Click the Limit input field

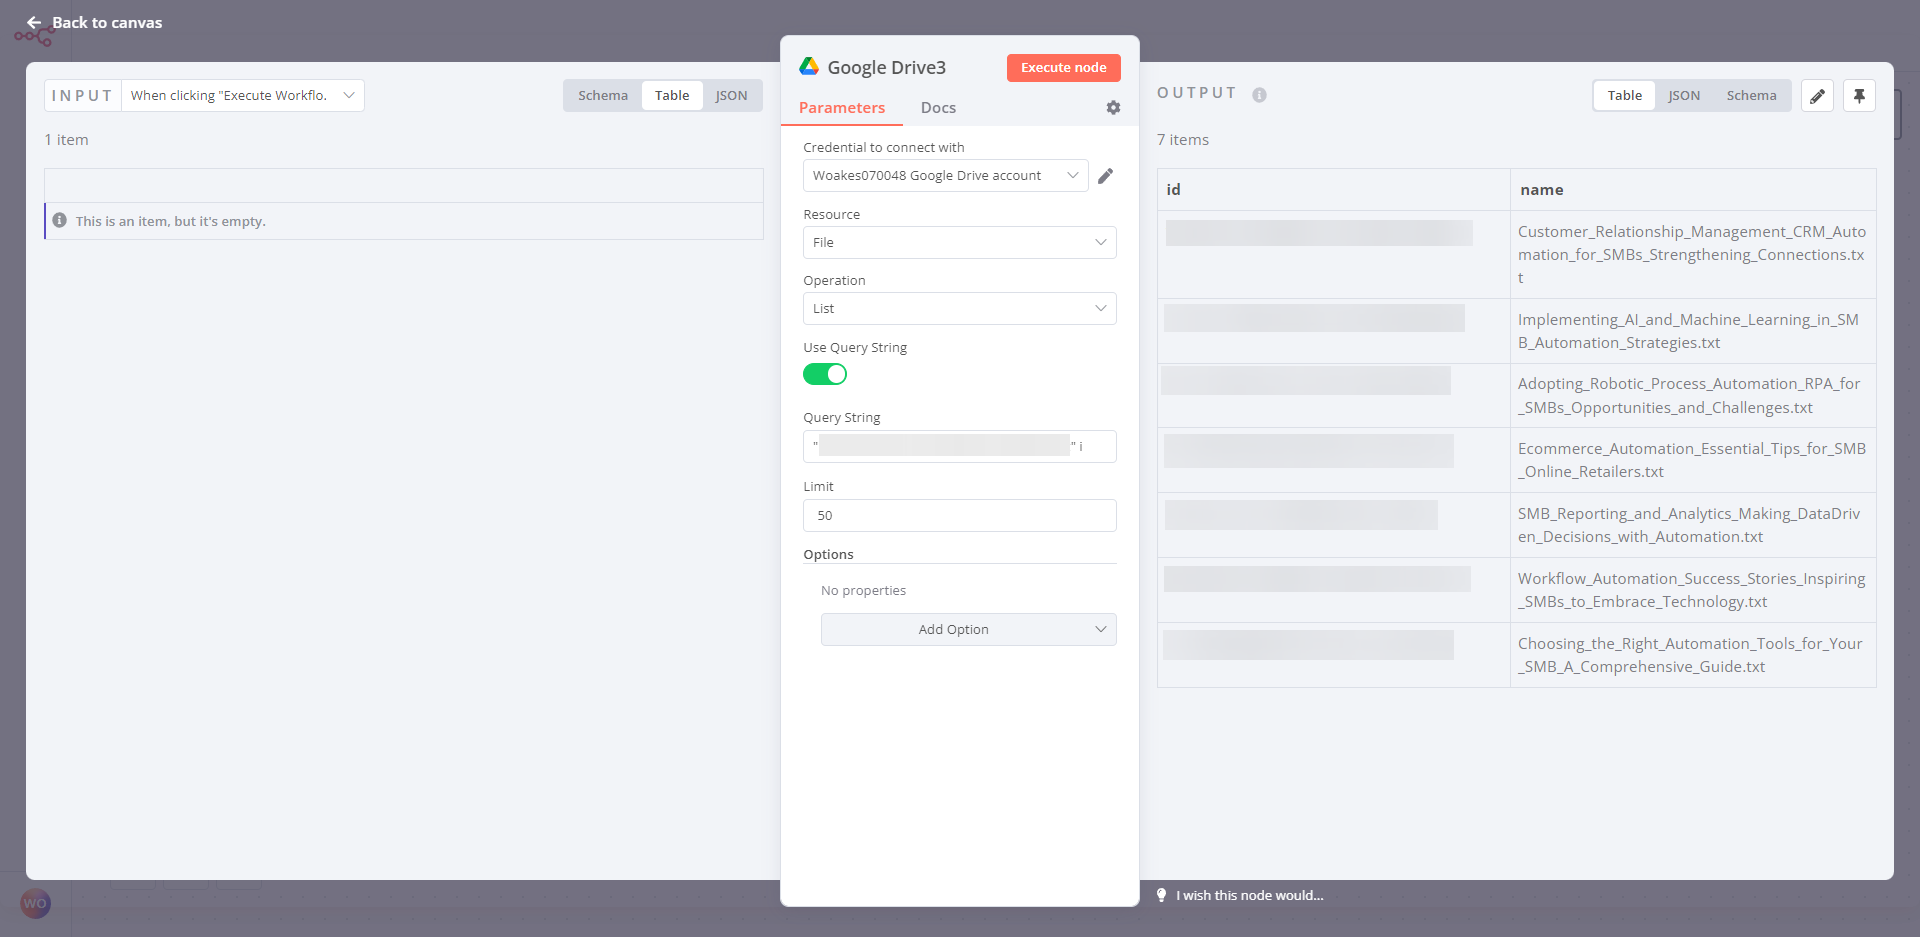tap(959, 516)
